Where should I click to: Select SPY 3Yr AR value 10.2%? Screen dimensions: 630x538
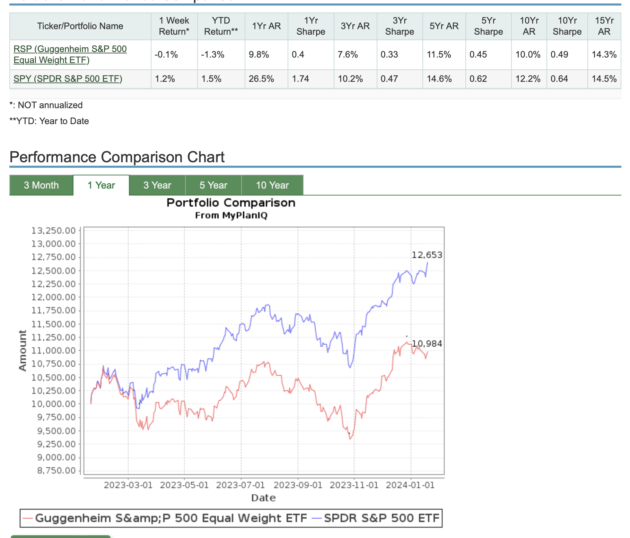point(350,79)
